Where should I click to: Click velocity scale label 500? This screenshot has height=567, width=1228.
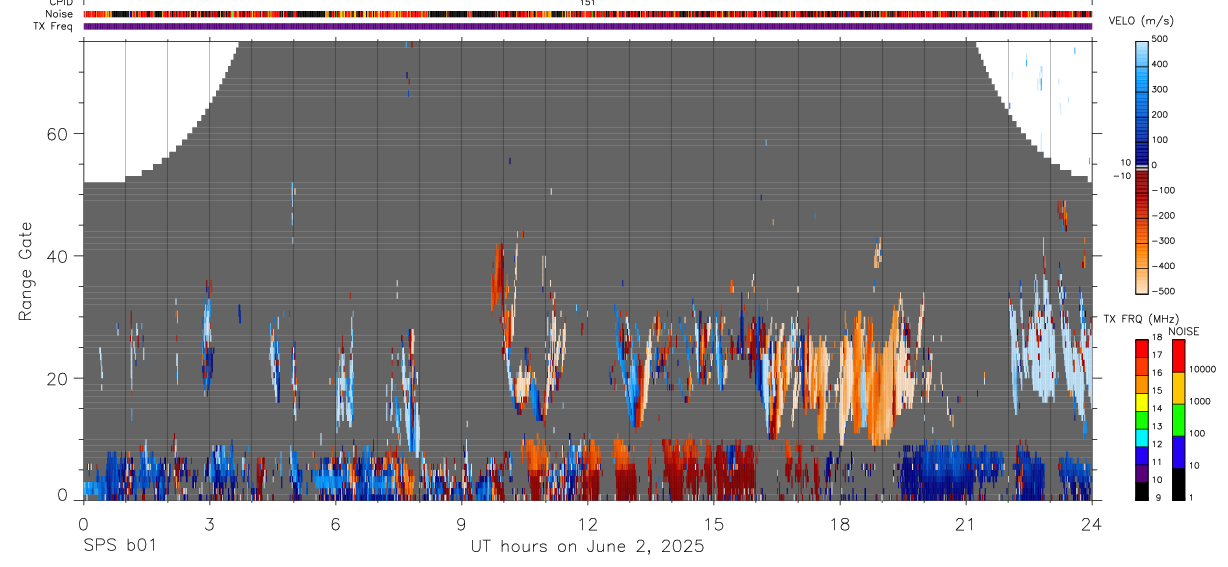click(x=1160, y=39)
